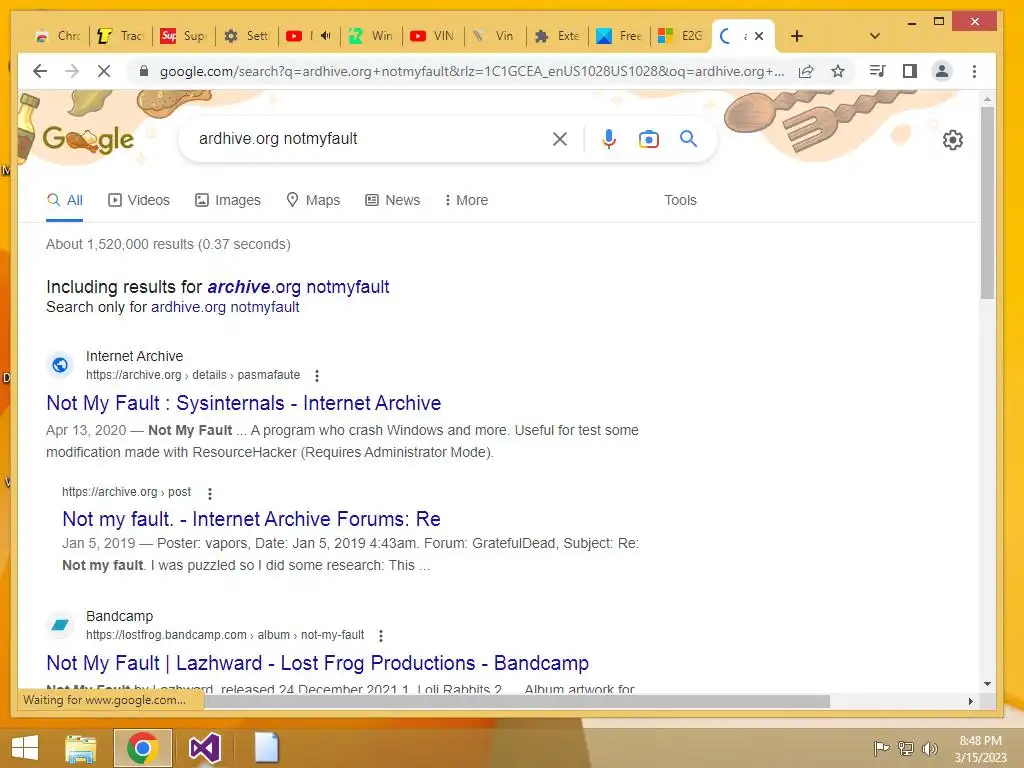Click the browser forward arrow
The image size is (1024, 768).
point(72,71)
